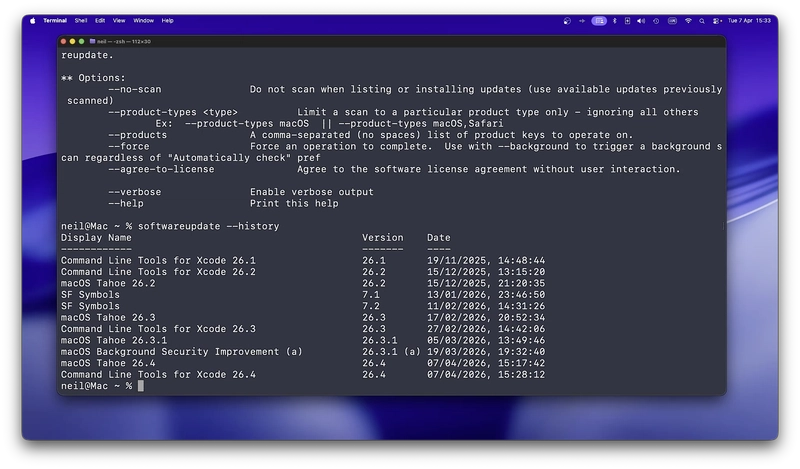The height and width of the screenshot is (469, 800).
Task: Click the date and time display
Action: (x=749, y=21)
